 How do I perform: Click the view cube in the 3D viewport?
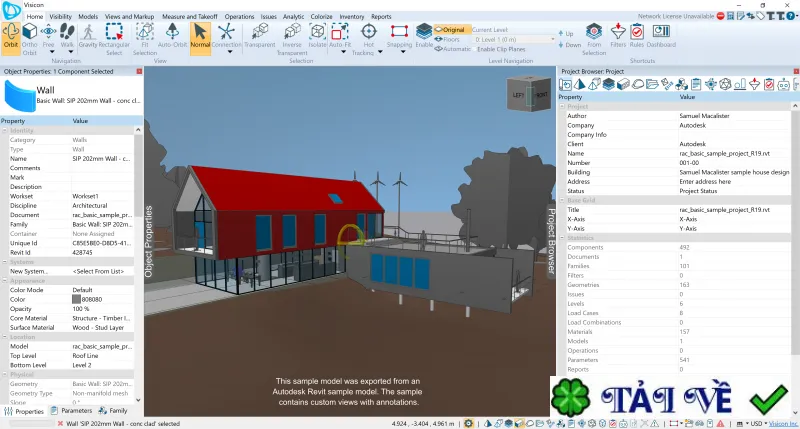click(528, 94)
